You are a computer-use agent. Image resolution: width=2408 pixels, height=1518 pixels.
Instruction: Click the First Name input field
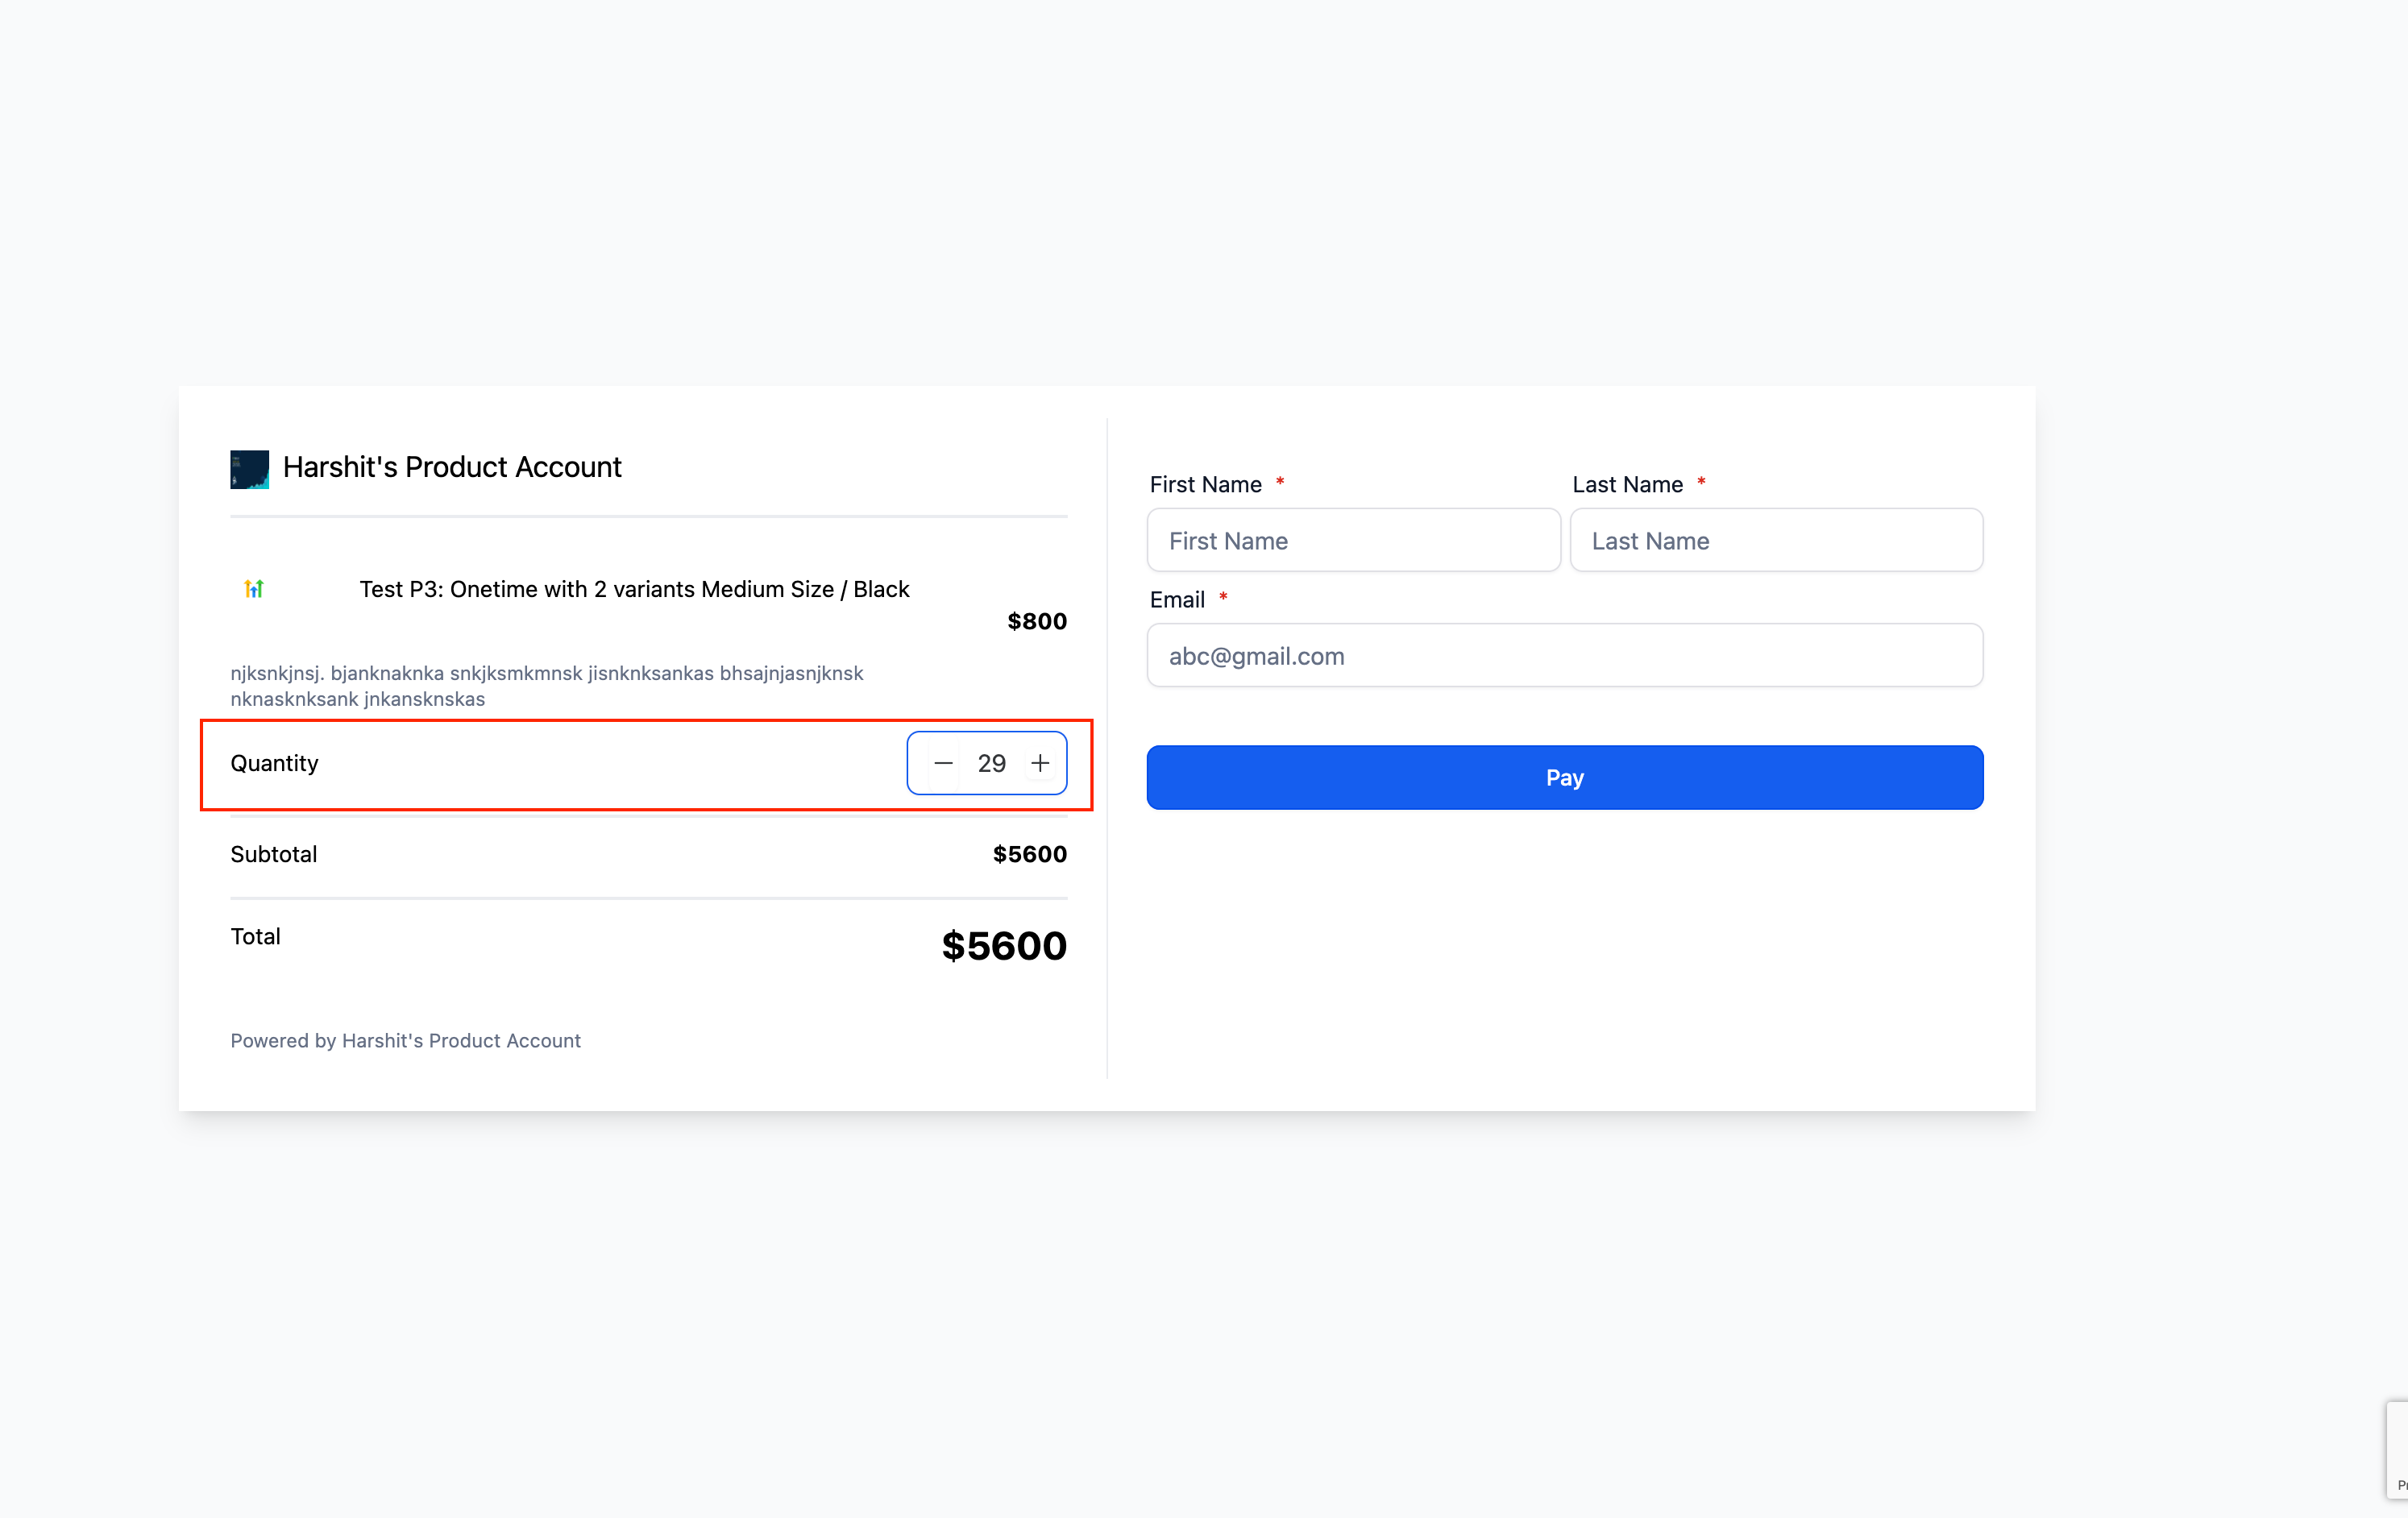coord(1354,539)
